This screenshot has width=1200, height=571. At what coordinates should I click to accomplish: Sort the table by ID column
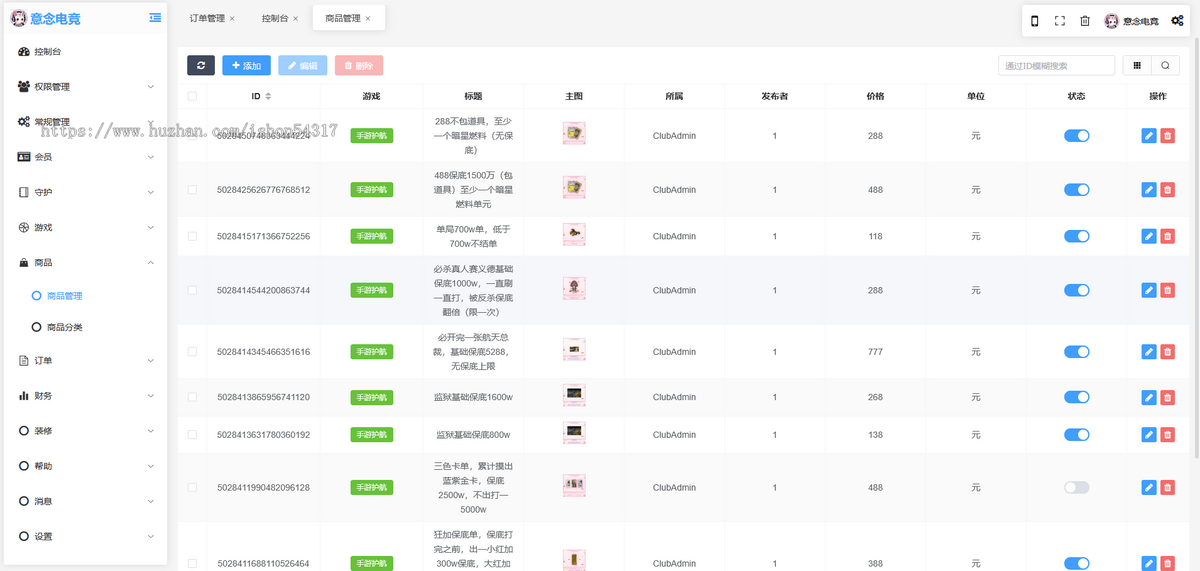[x=267, y=96]
